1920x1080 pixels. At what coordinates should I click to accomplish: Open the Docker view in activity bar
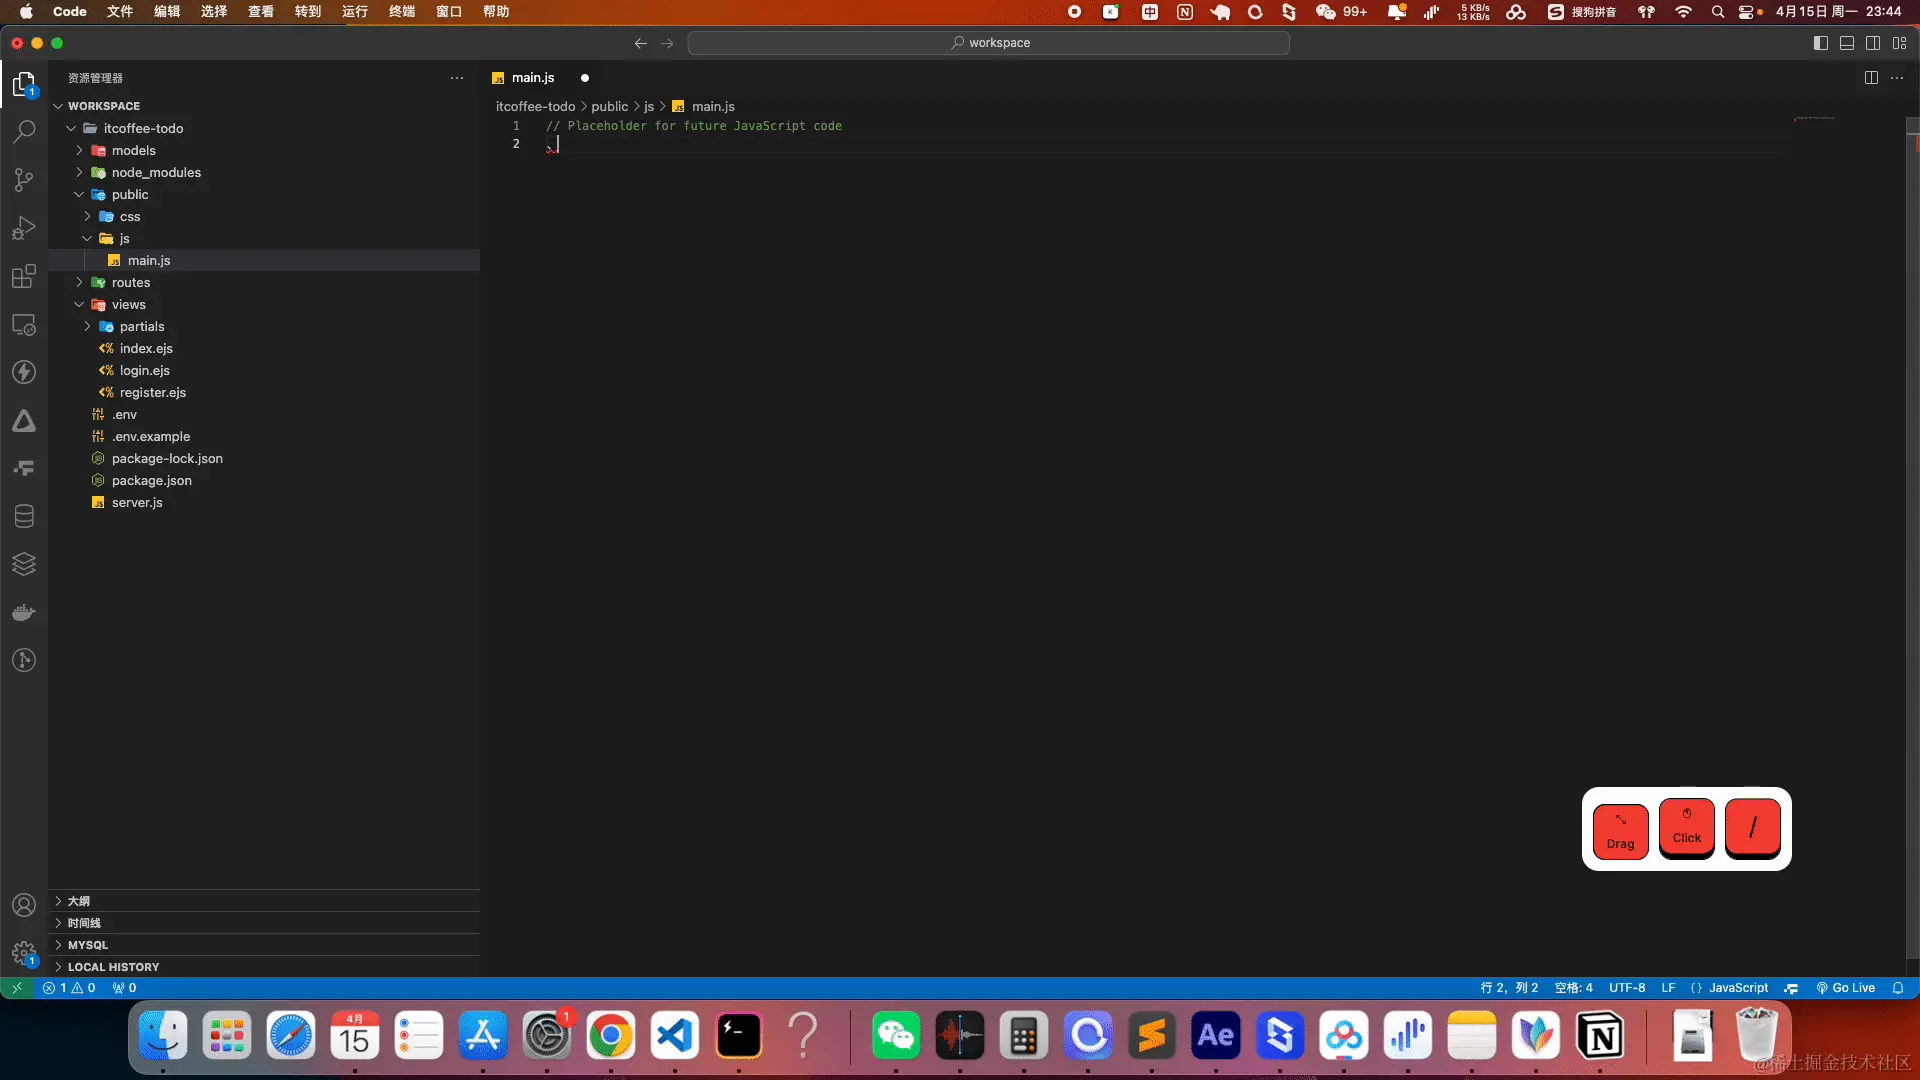(24, 612)
